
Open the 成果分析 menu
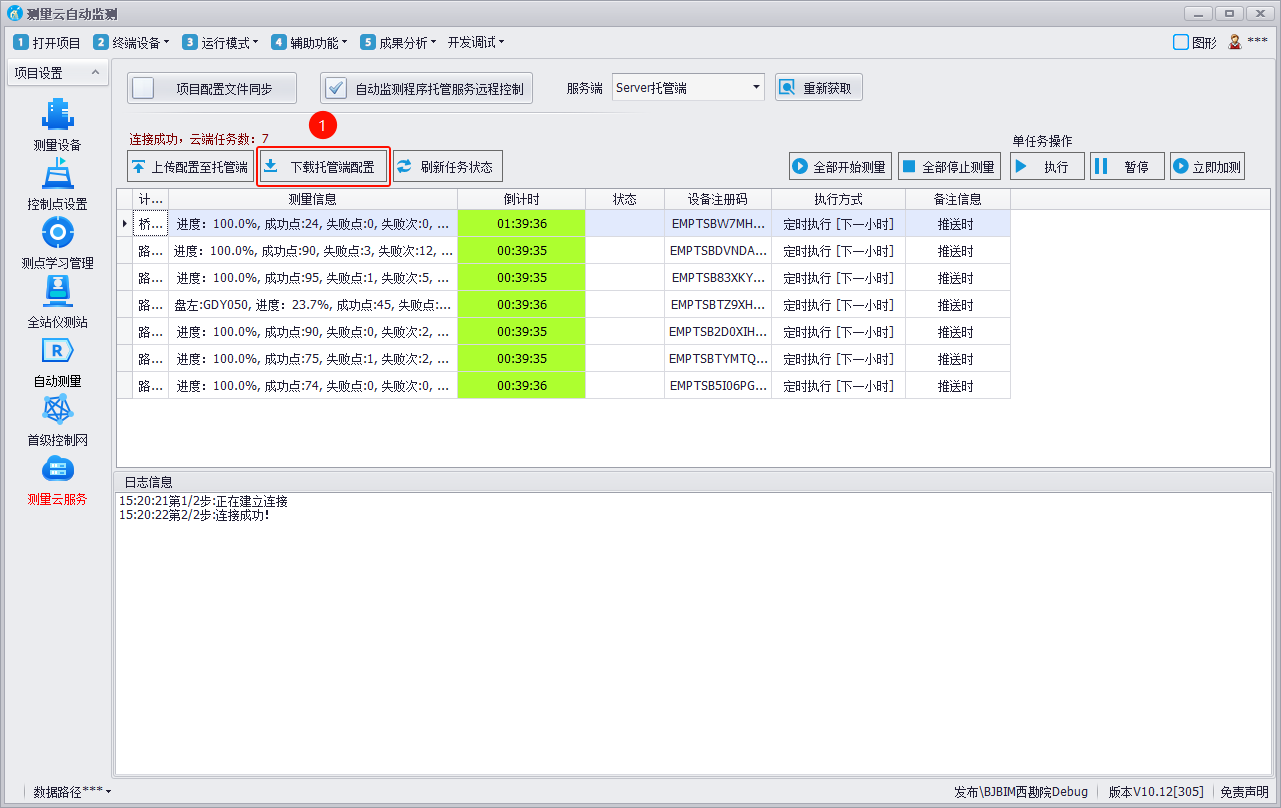pyautogui.click(x=400, y=42)
